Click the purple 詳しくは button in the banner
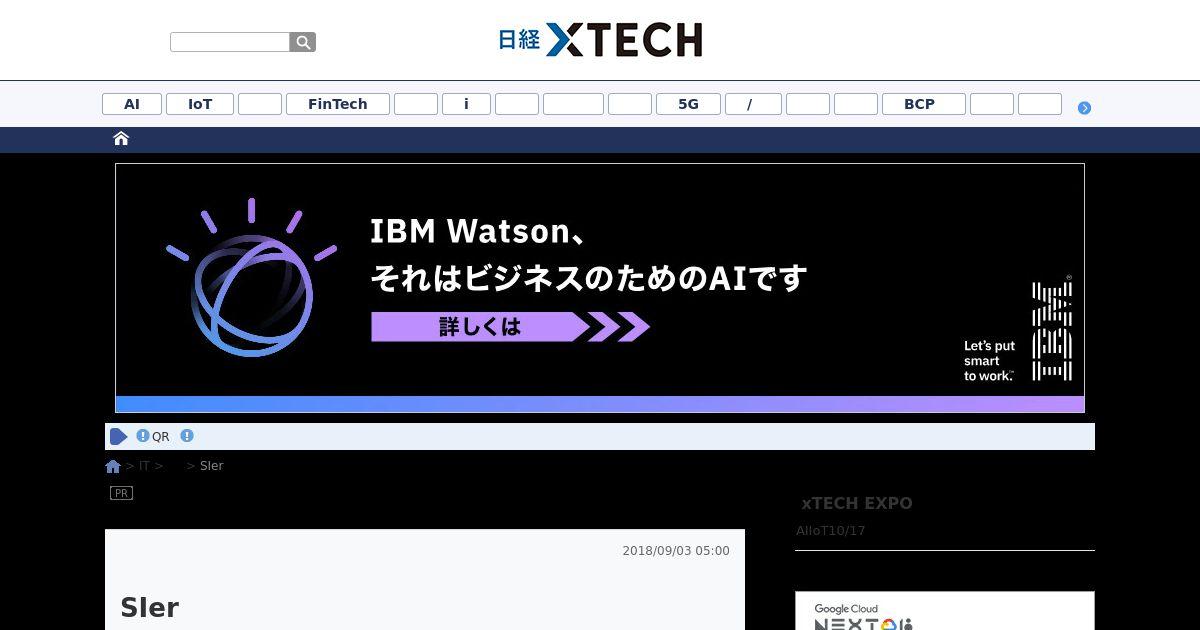The height and width of the screenshot is (630, 1200). point(510,327)
